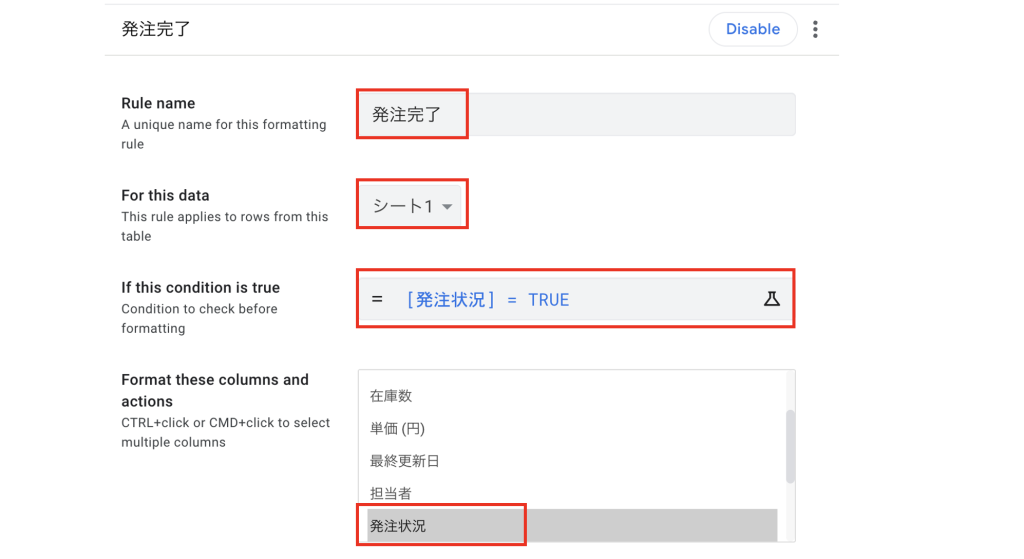Select the highlighted 発注状況 column item

[x=398, y=525]
